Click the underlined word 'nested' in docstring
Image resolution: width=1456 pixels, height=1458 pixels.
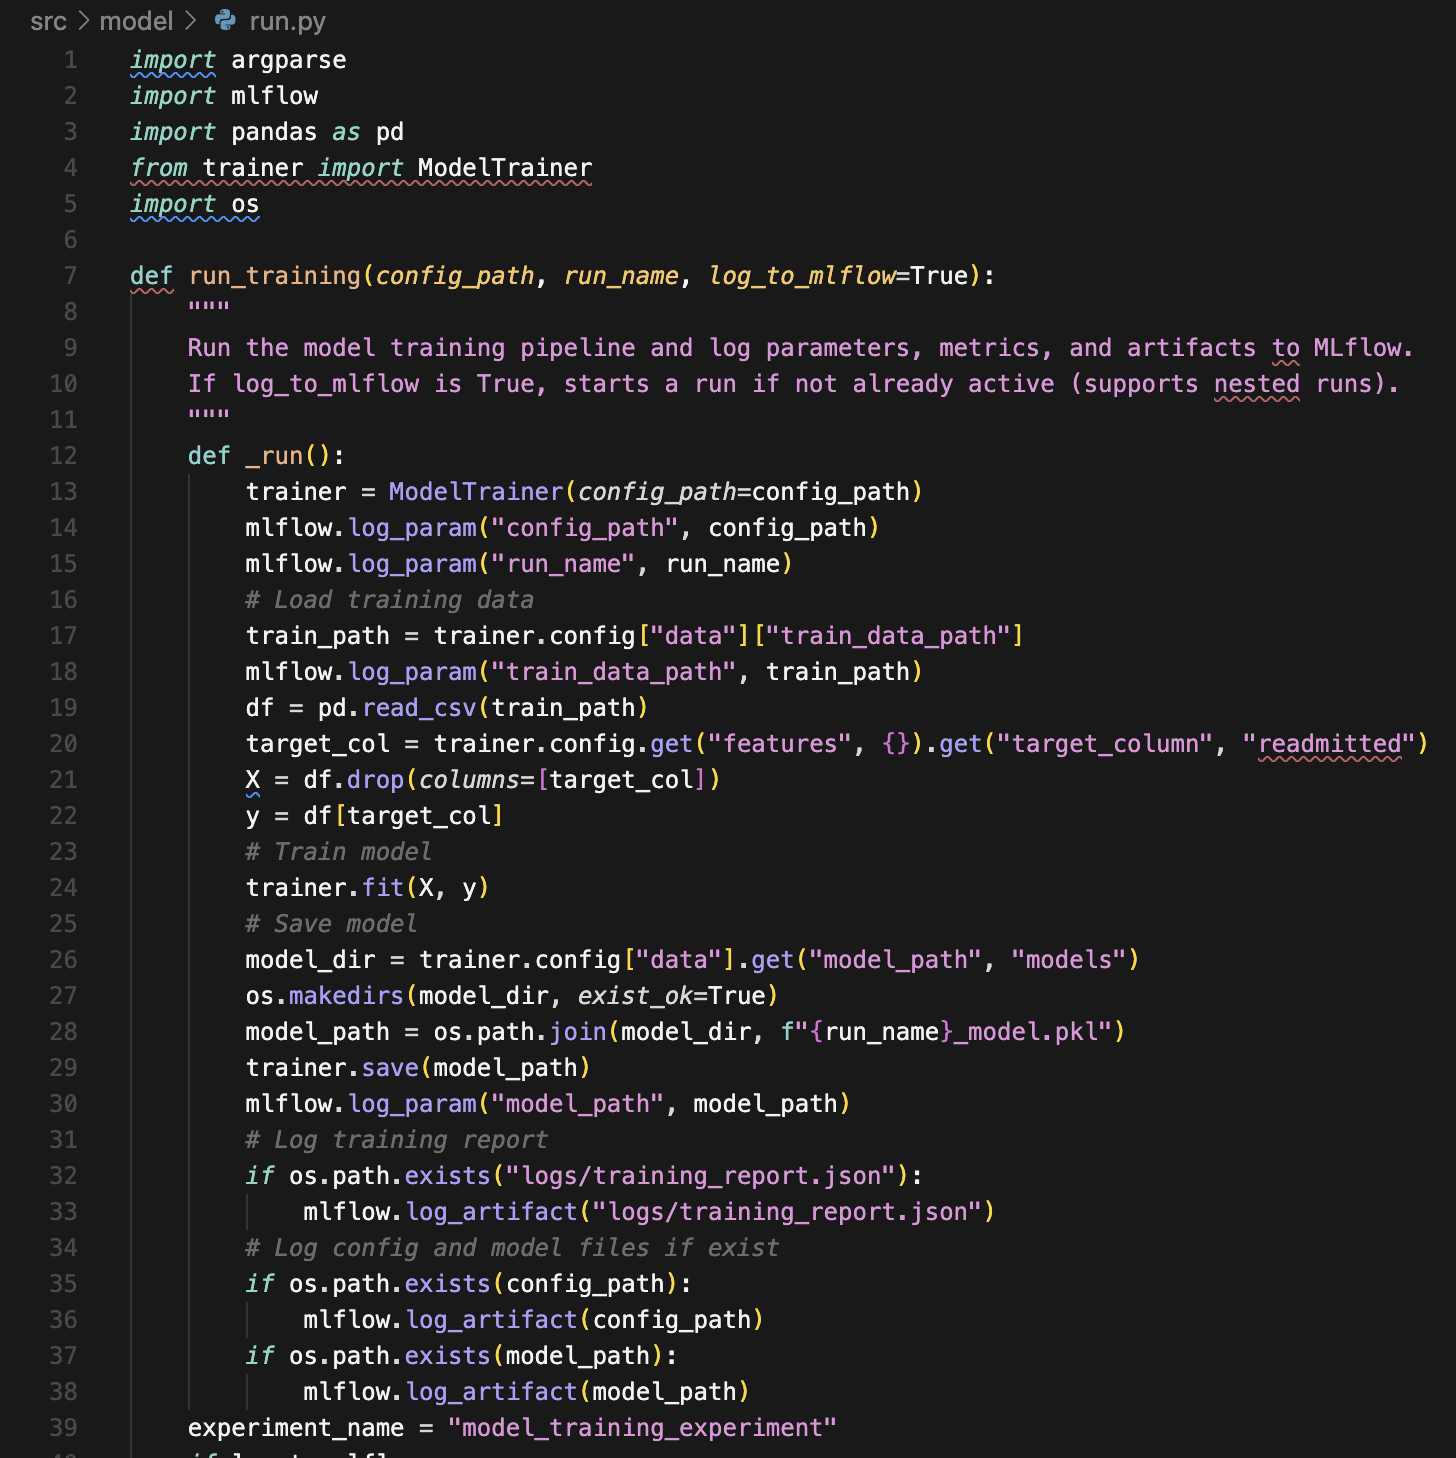point(1256,384)
